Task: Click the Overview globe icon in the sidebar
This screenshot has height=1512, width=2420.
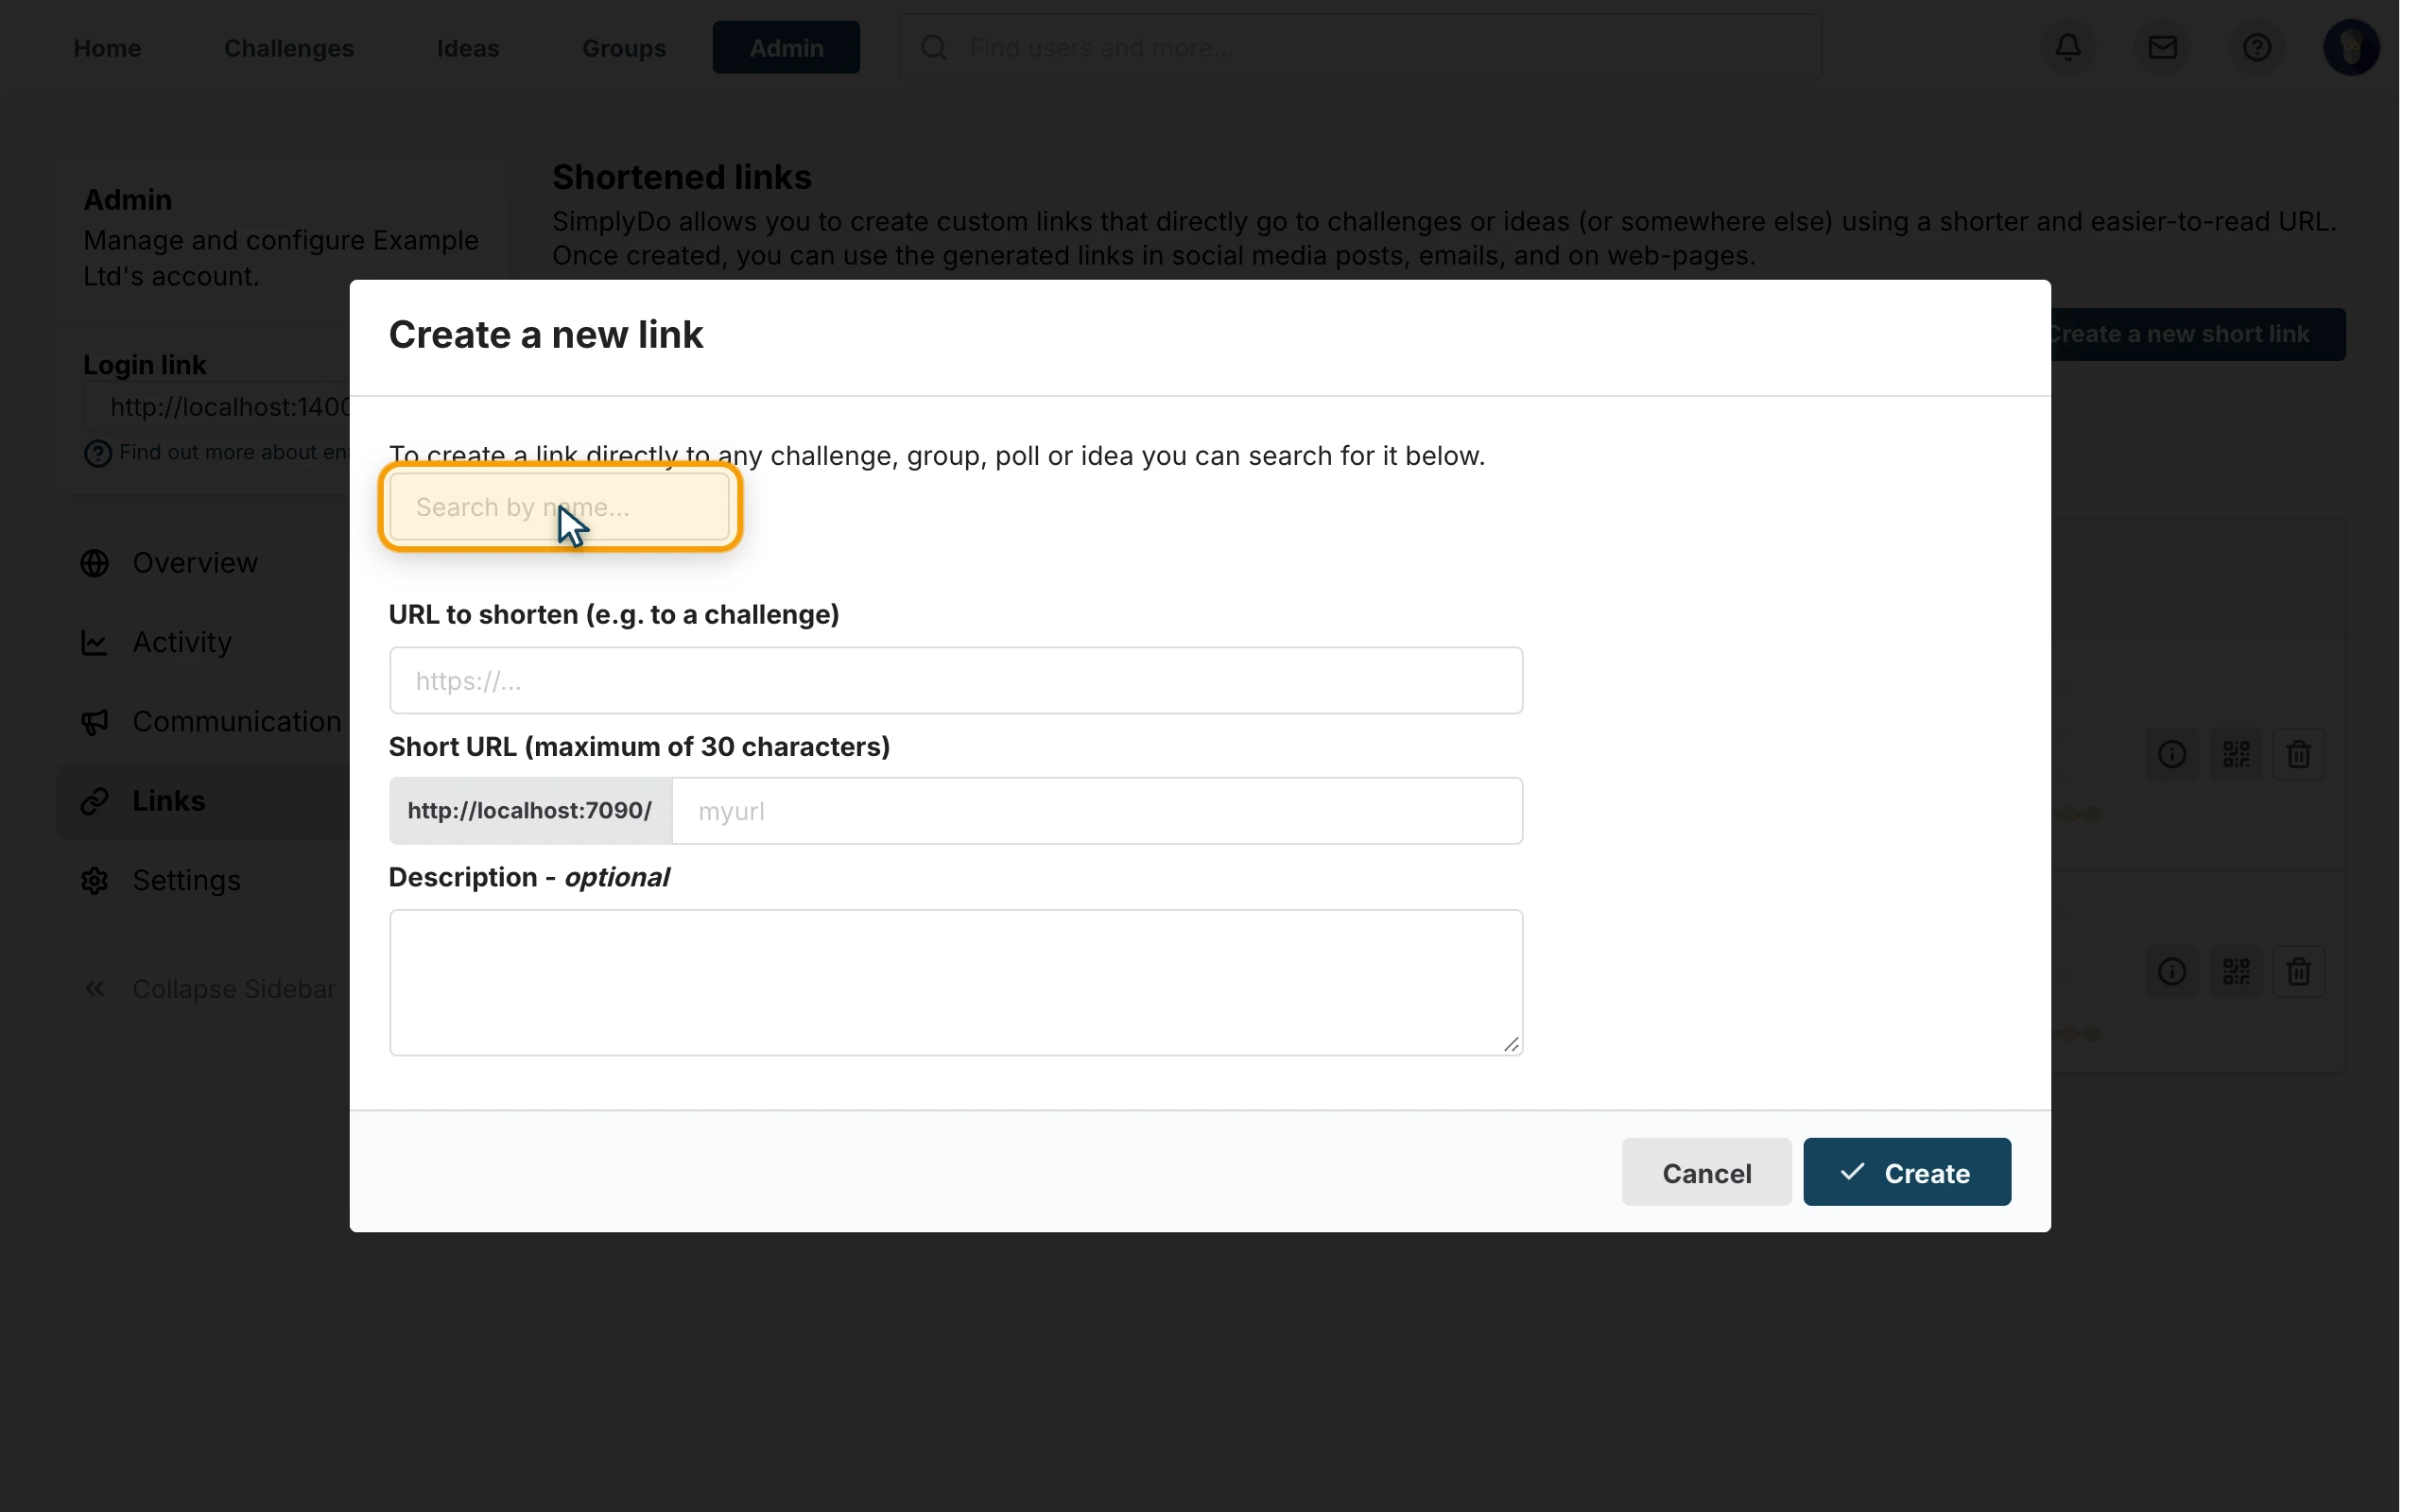Action: (95, 563)
